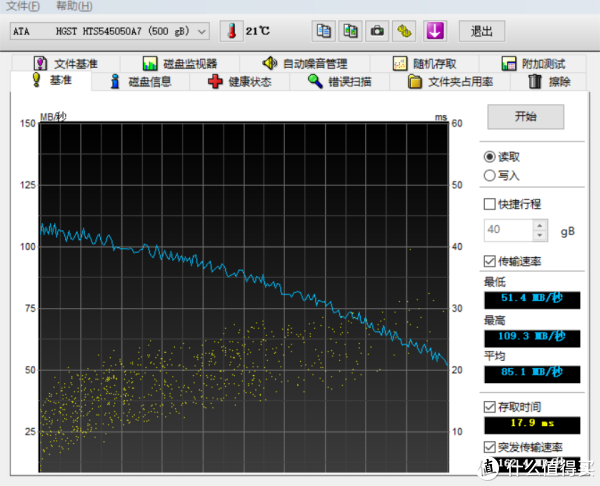
Task: Click the blue transfer rate graph line
Action: coord(244,274)
